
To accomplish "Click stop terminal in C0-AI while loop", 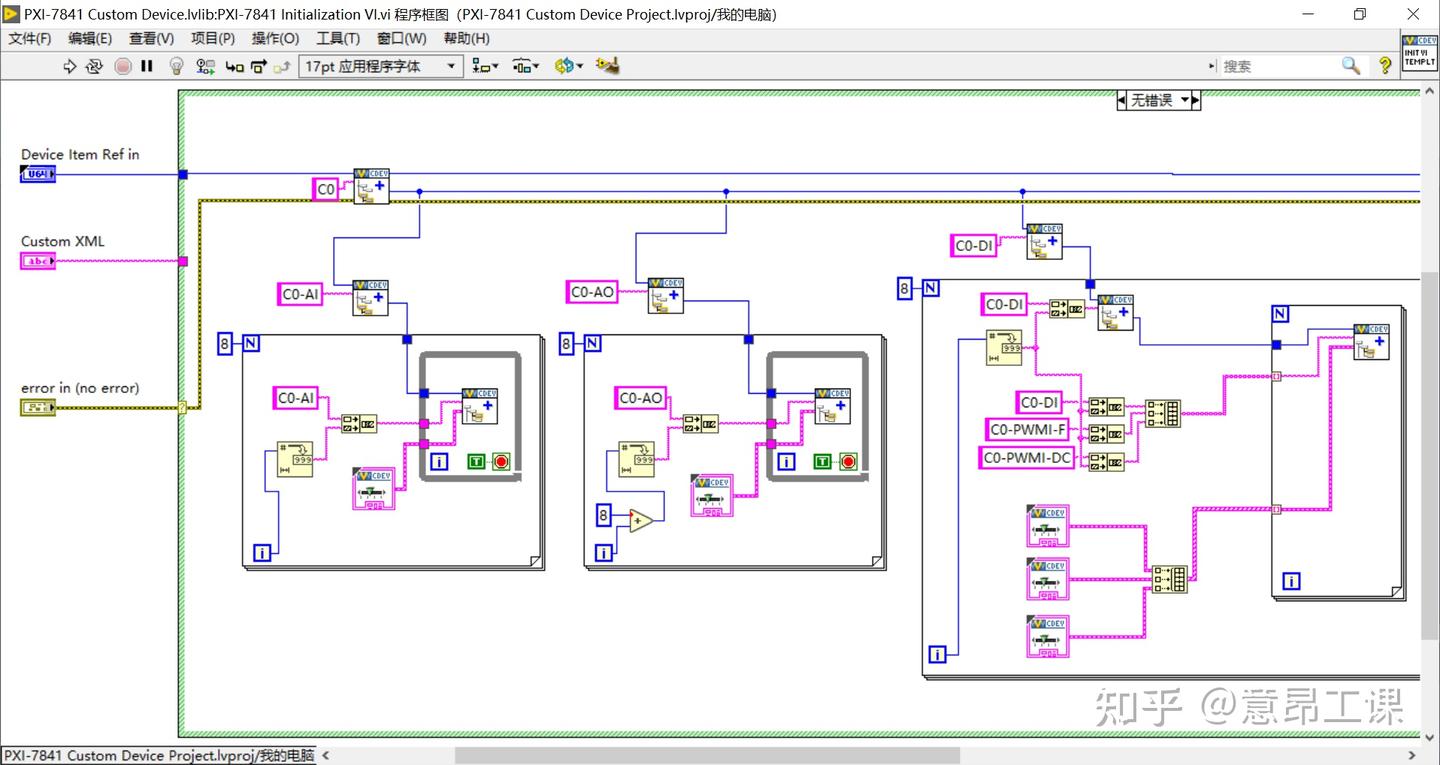I will [501, 461].
